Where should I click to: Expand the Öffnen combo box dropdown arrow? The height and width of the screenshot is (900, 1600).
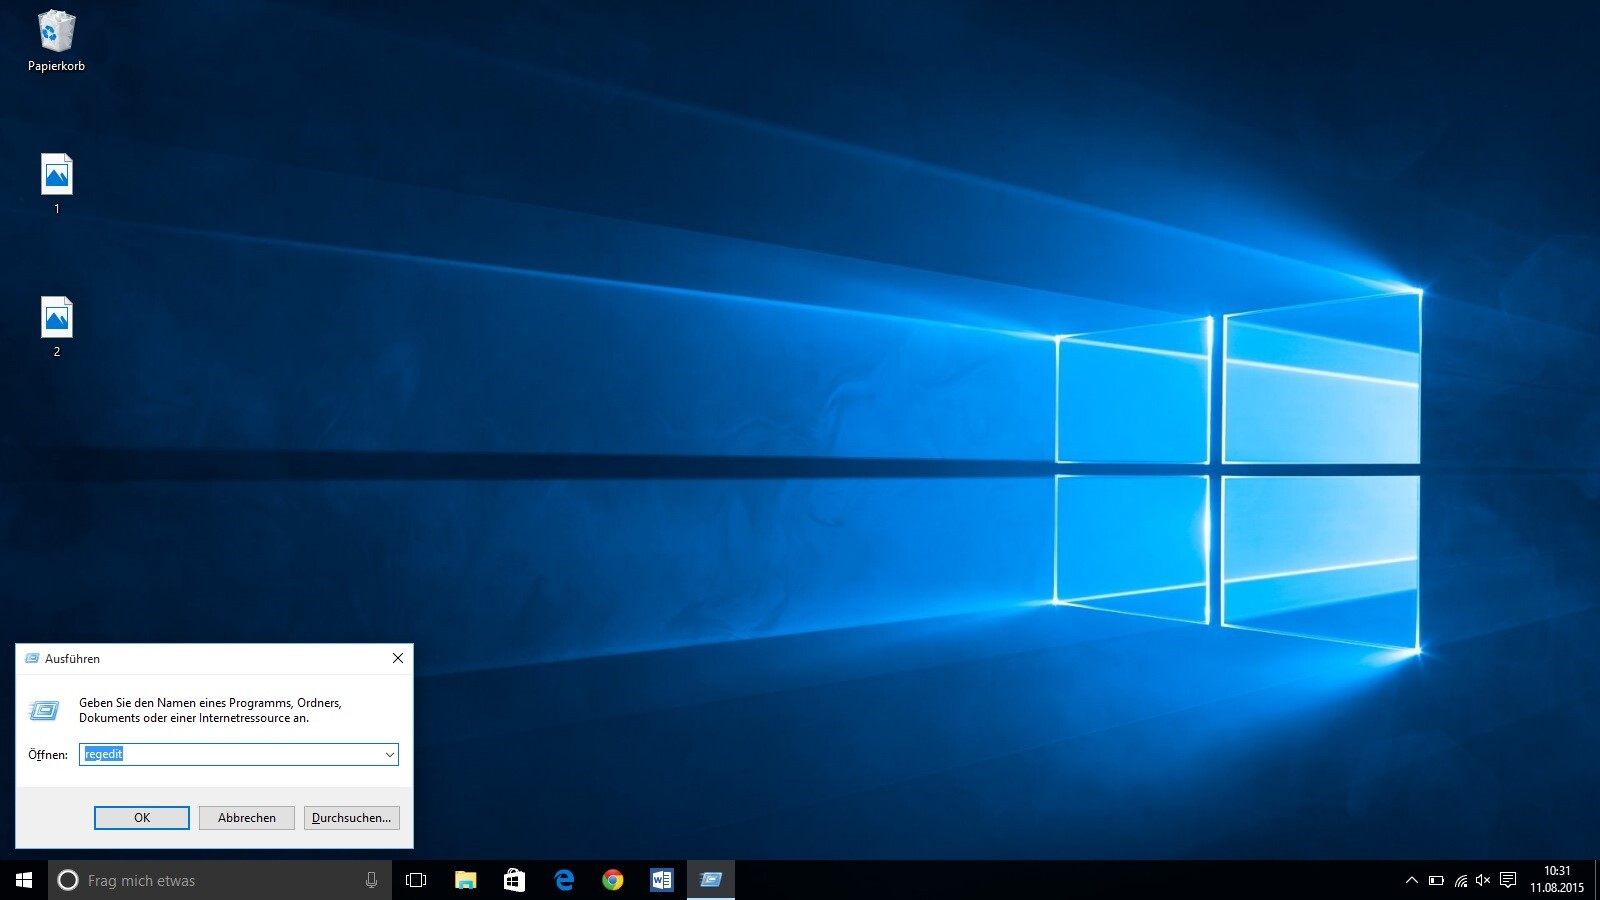[389, 755]
